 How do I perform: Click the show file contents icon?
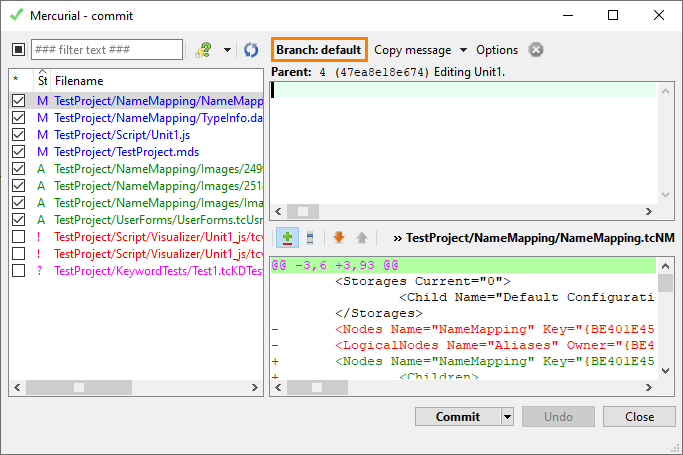point(310,238)
